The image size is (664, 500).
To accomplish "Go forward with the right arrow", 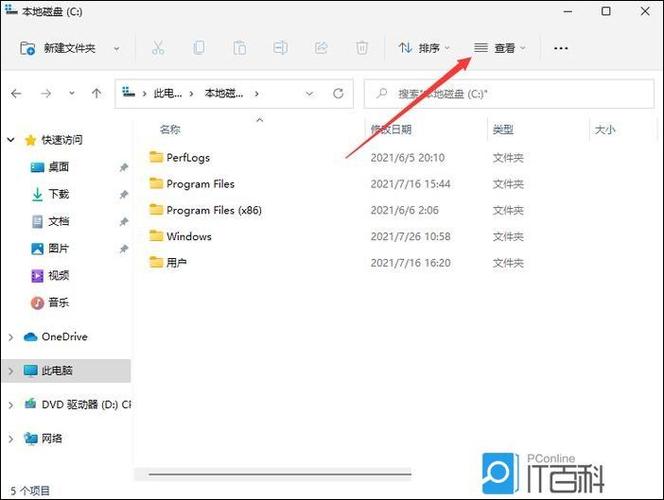I will 46,94.
